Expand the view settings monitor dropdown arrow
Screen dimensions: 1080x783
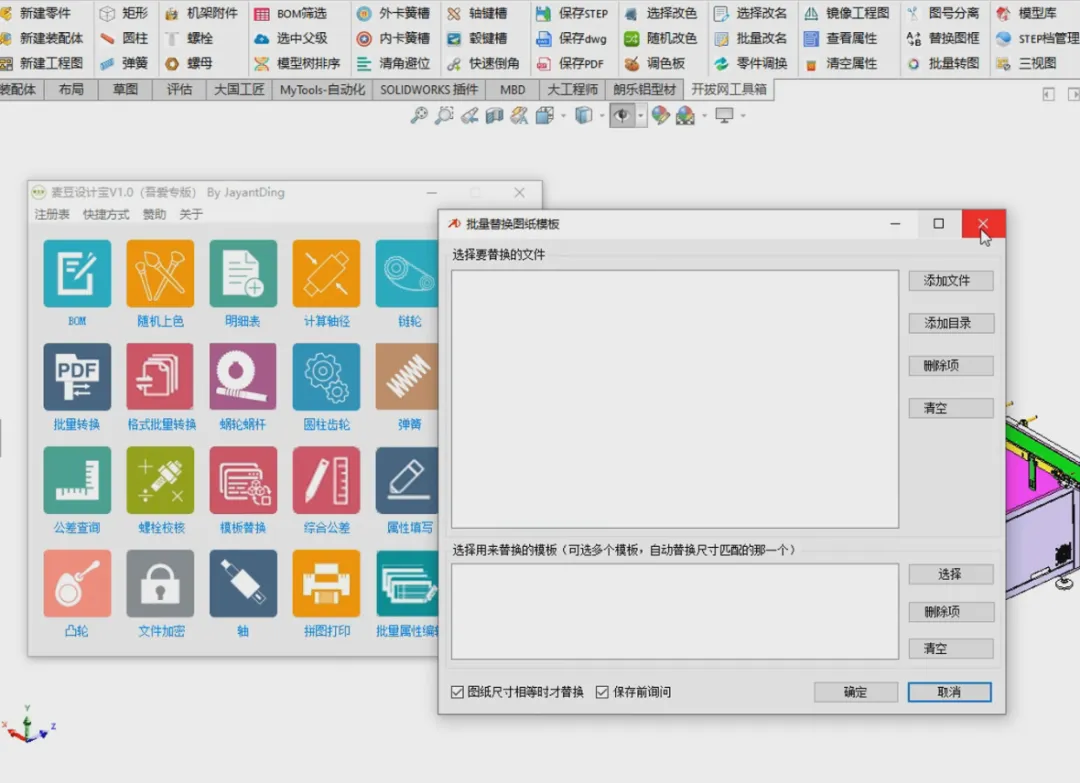point(743,116)
